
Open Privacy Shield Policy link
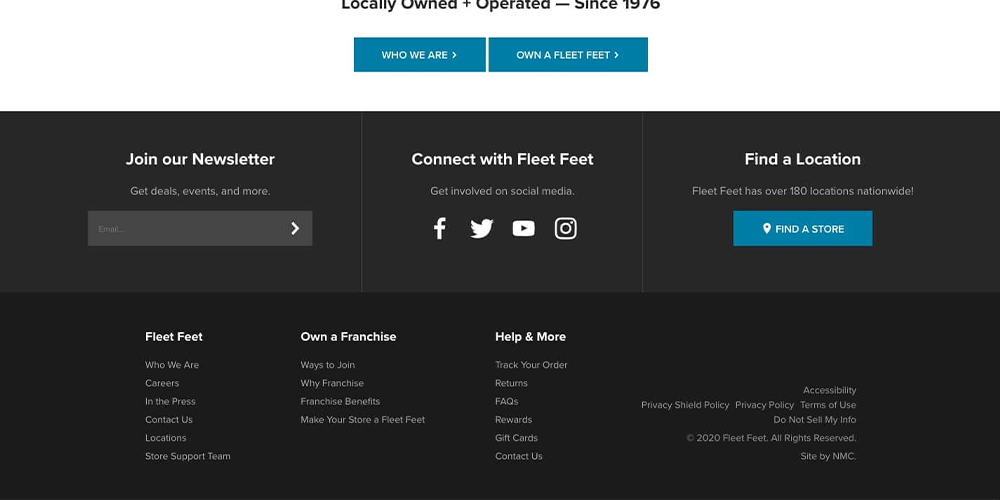tap(685, 405)
